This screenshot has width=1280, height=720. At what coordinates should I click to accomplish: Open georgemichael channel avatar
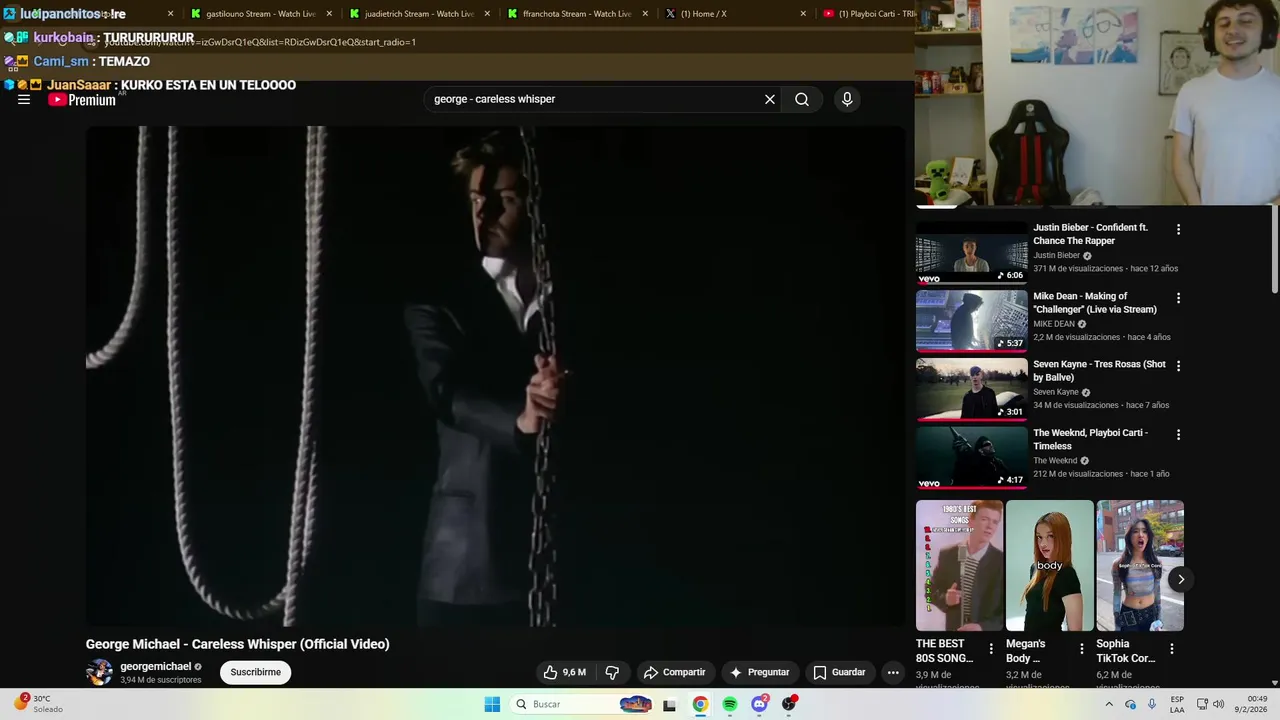99,672
